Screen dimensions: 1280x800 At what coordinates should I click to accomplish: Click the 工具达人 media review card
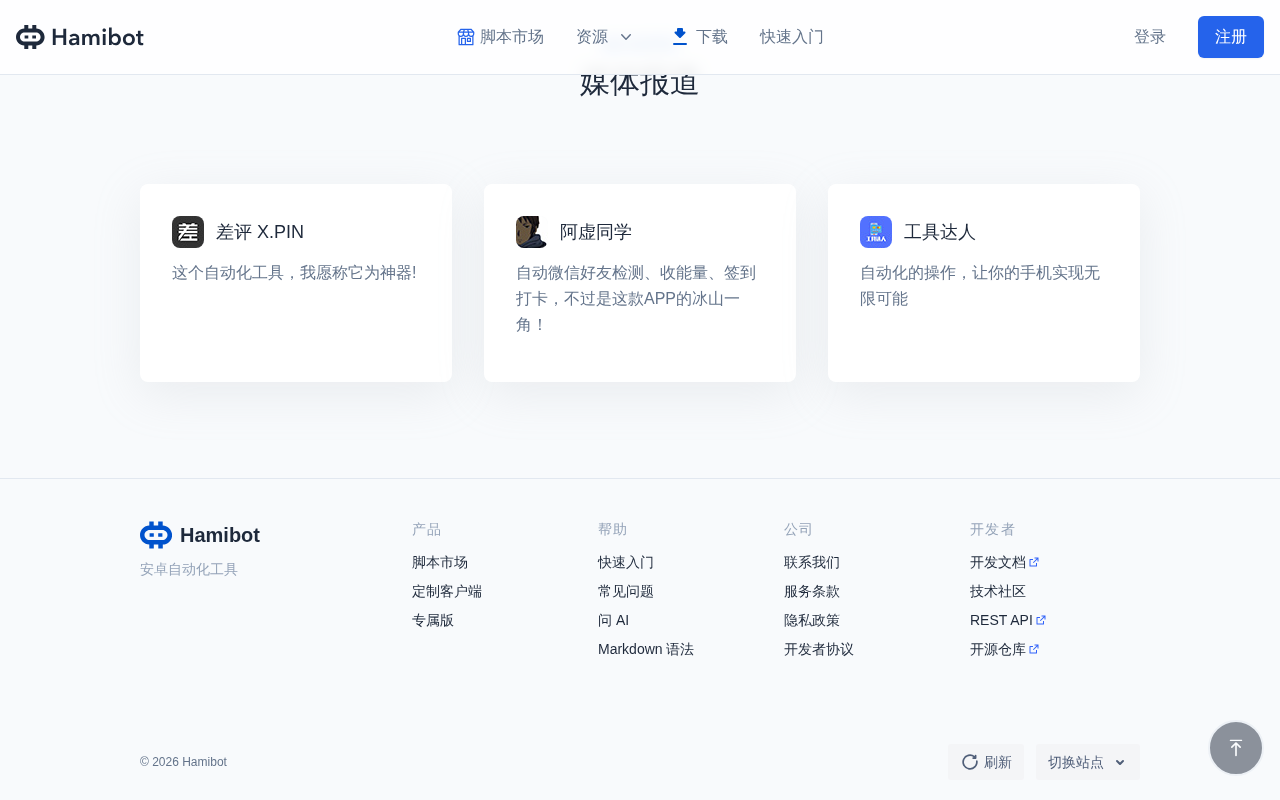[x=984, y=283]
